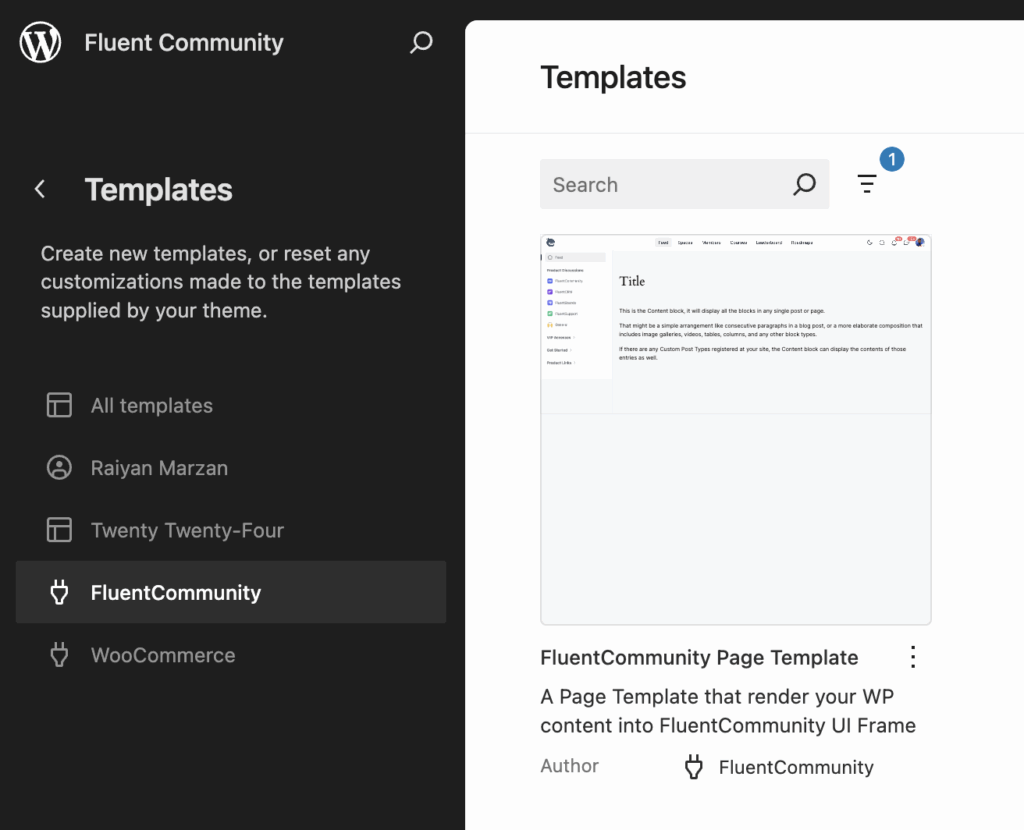Viewport: 1024px width, 830px height.
Task: Open the FluentCommunity Page Template preview thumbnail
Action: click(x=735, y=430)
